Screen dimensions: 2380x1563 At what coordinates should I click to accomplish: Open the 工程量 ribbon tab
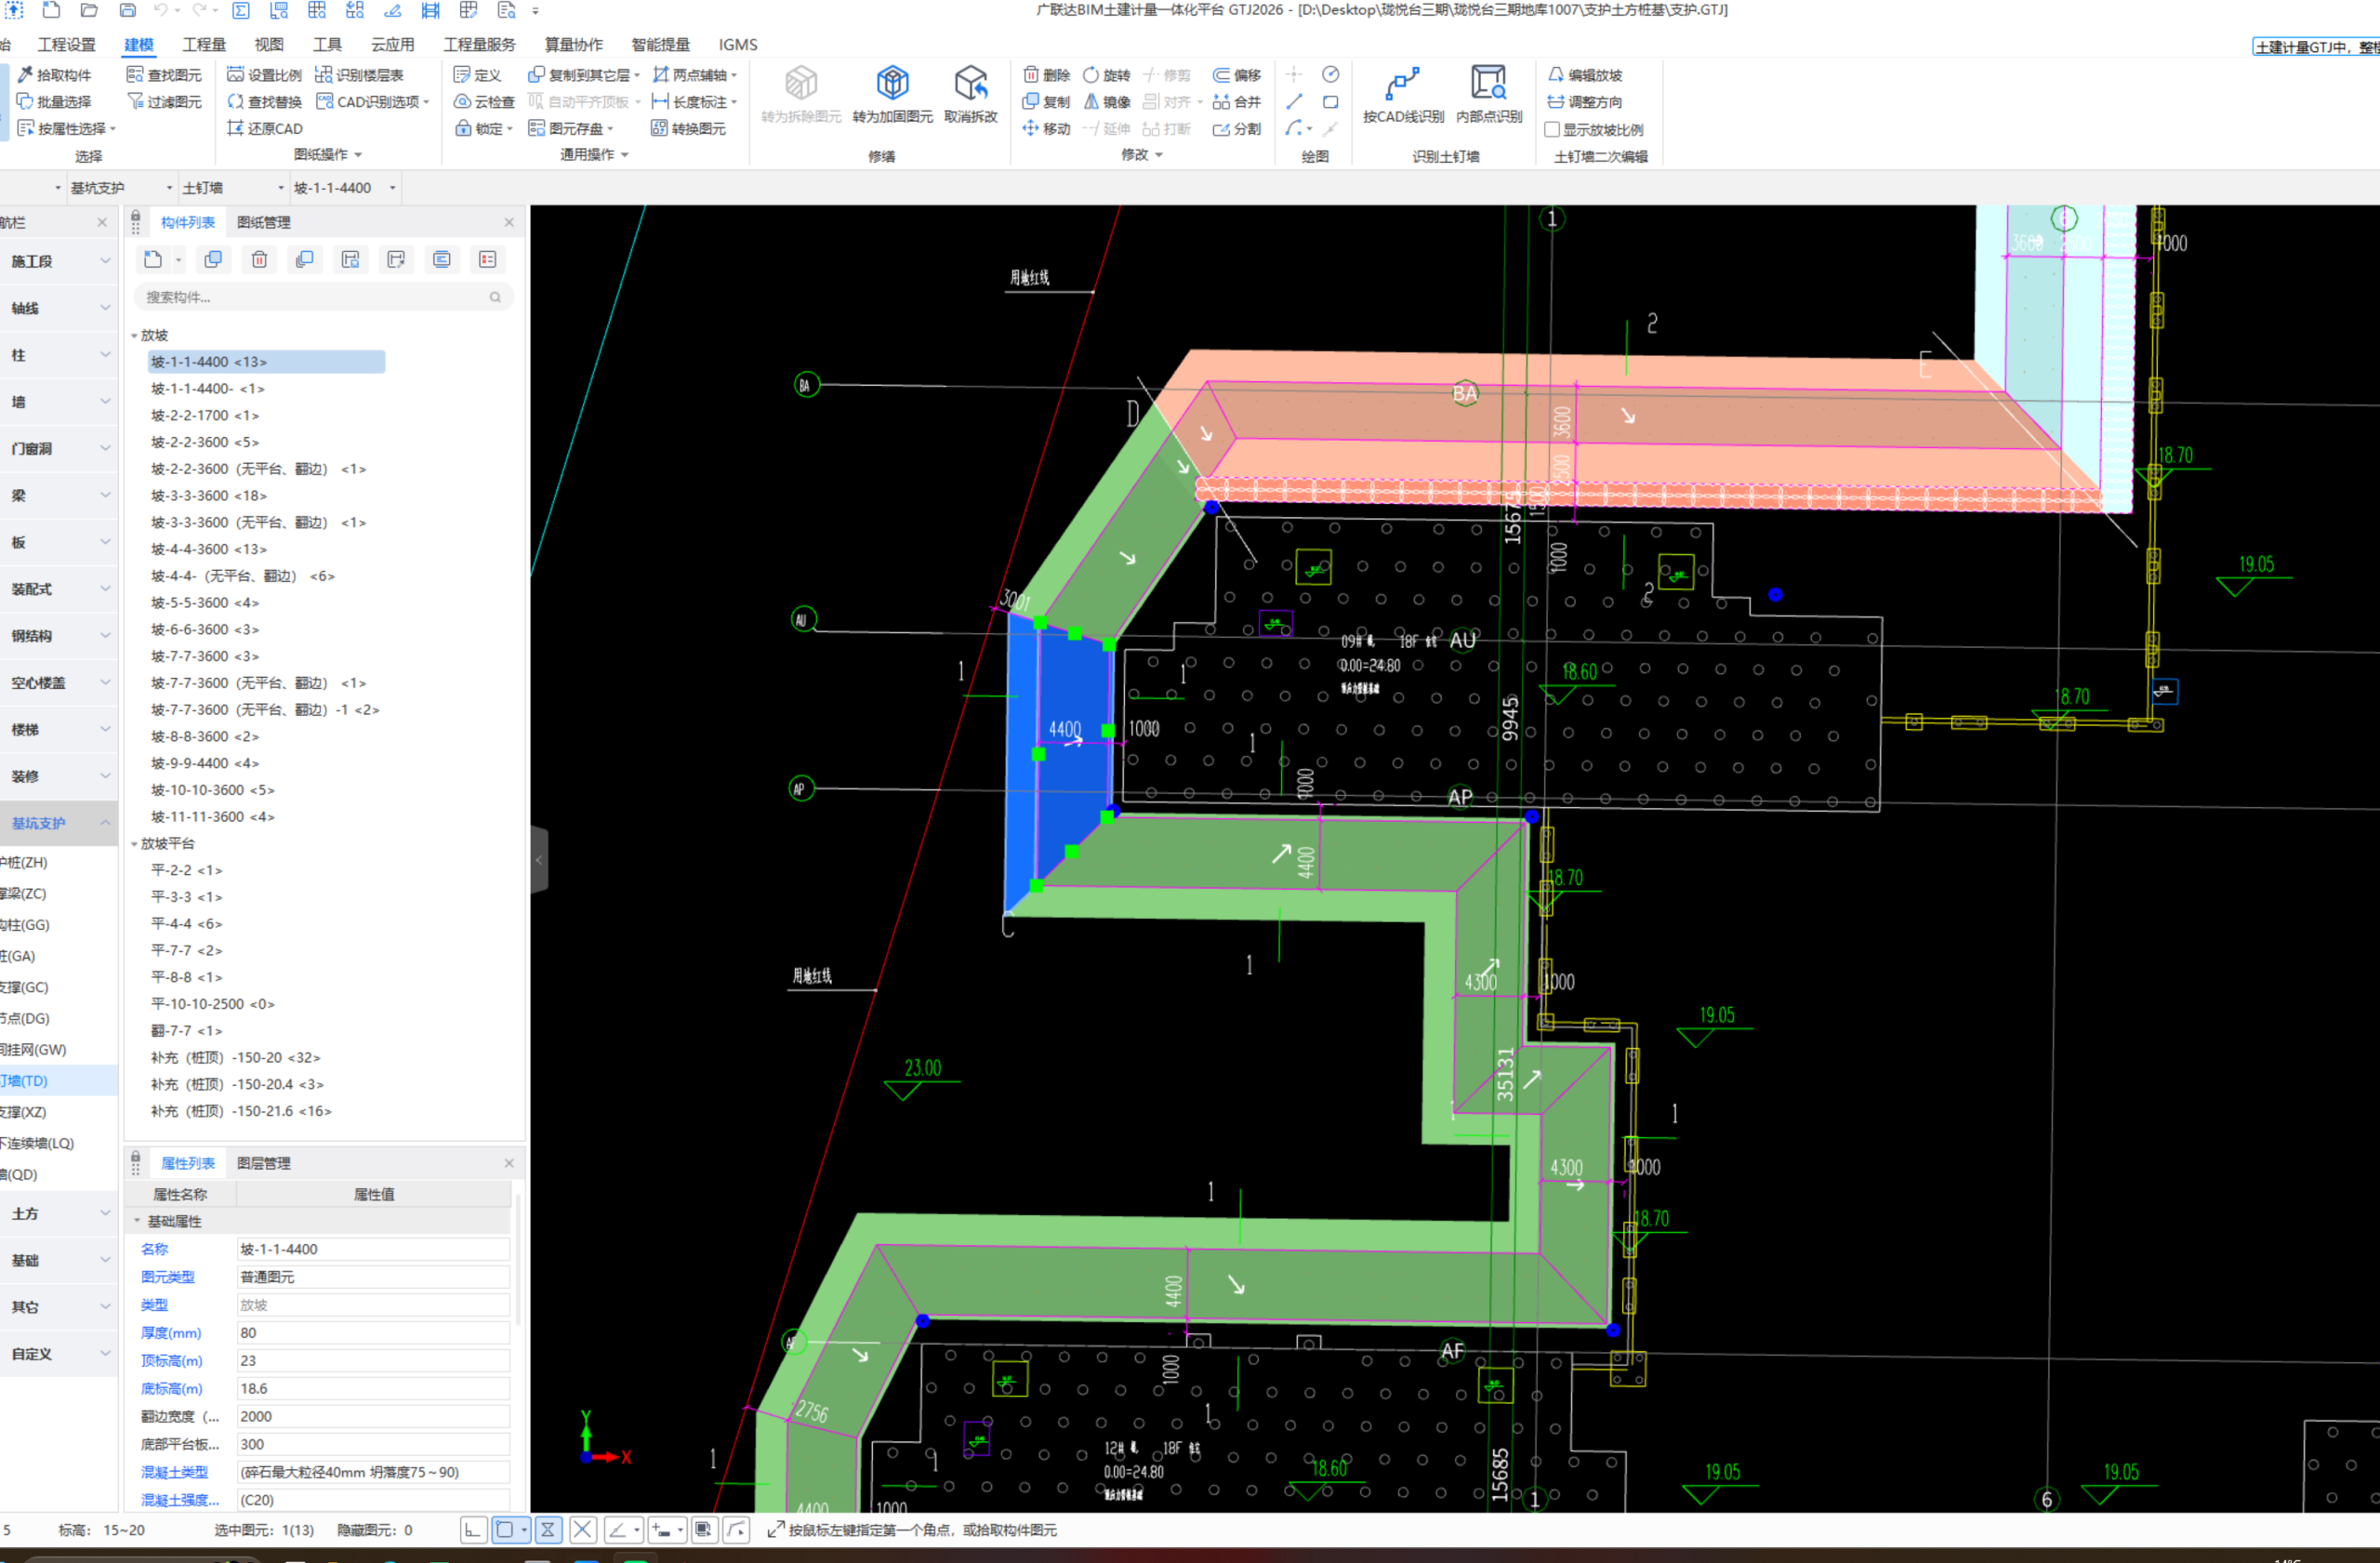pos(204,45)
